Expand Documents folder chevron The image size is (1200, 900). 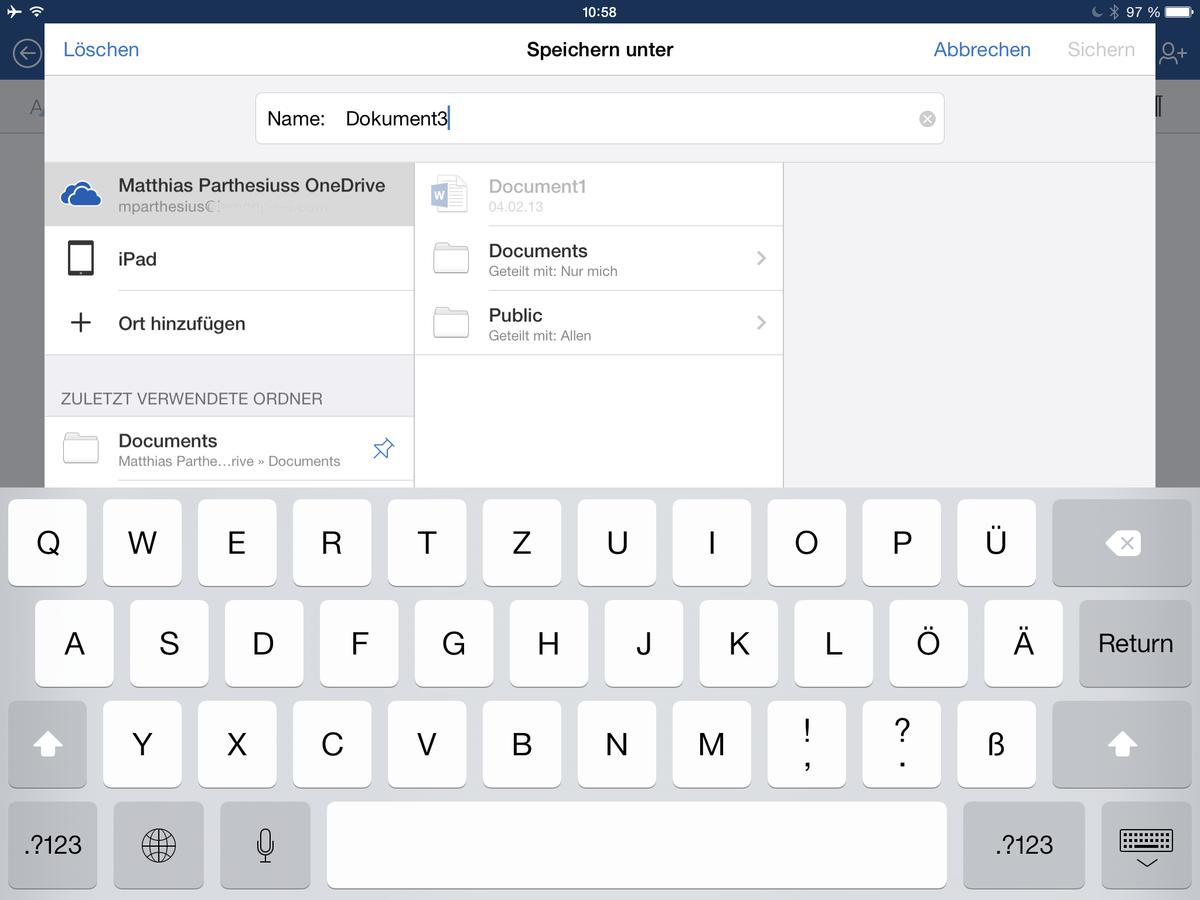click(761, 258)
